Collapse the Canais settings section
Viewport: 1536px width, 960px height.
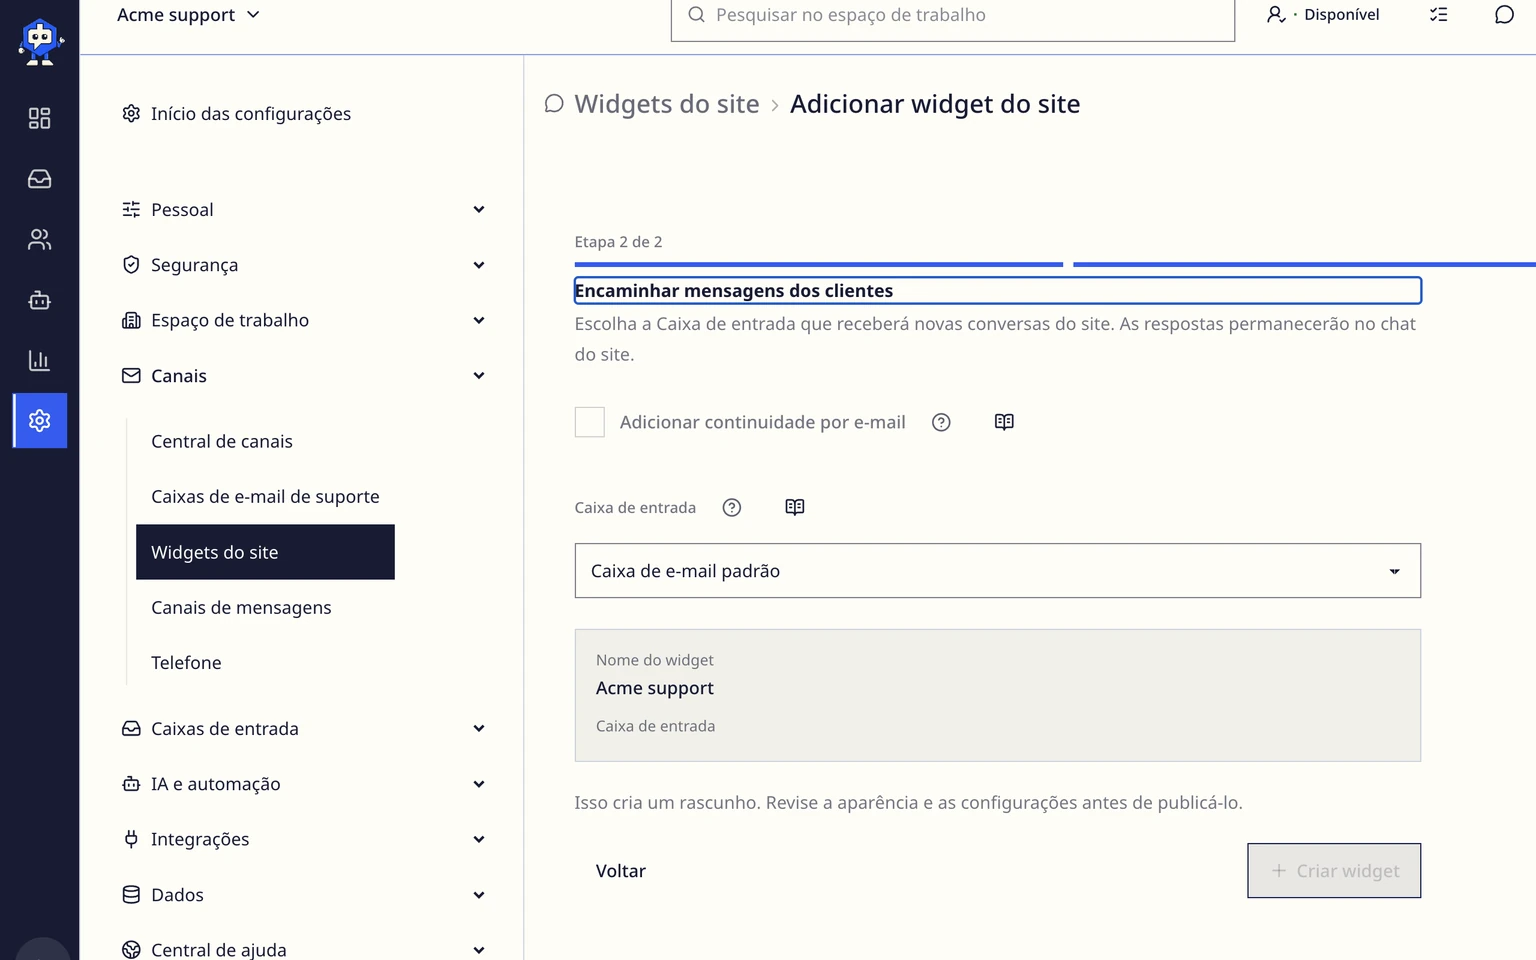point(303,376)
